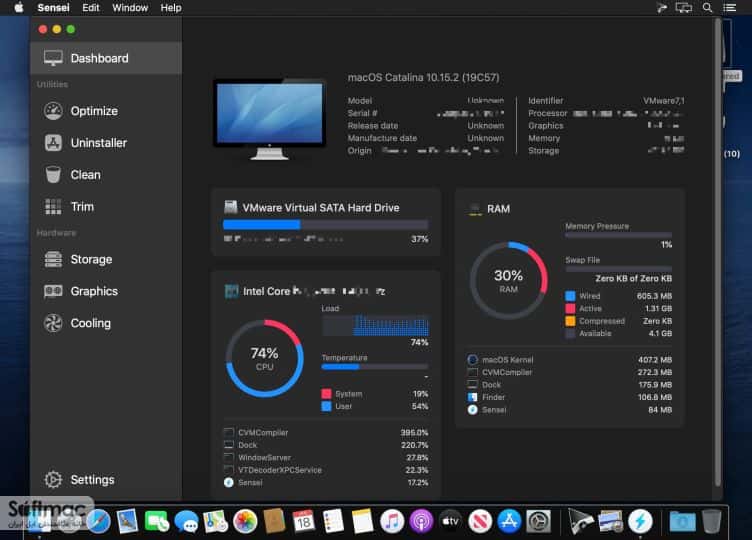
Task: Click the VMware Virtual SATA drive usage bar
Action: pyautogui.click(x=325, y=224)
